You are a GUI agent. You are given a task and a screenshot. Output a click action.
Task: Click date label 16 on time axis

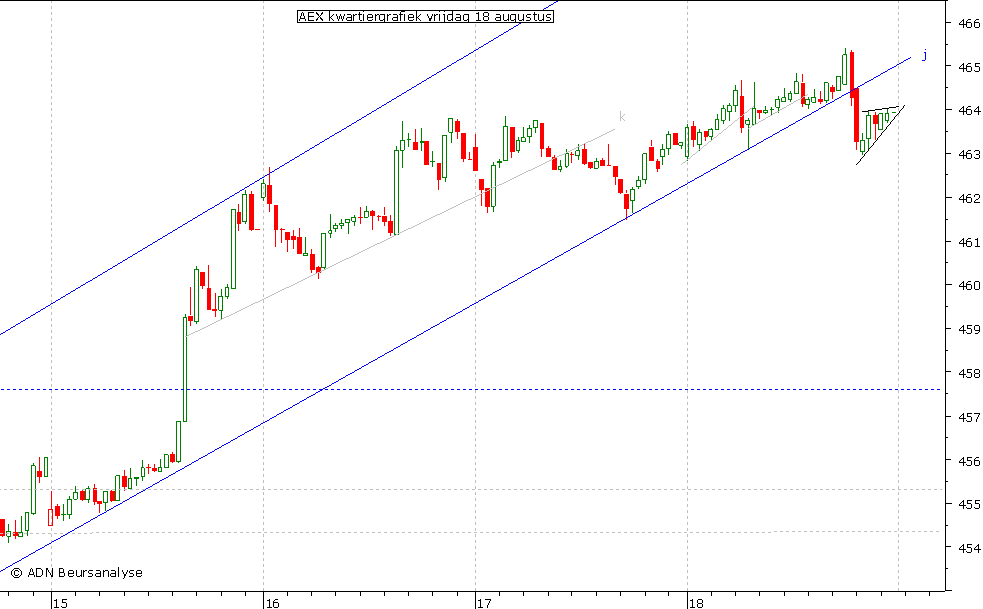coord(272,603)
